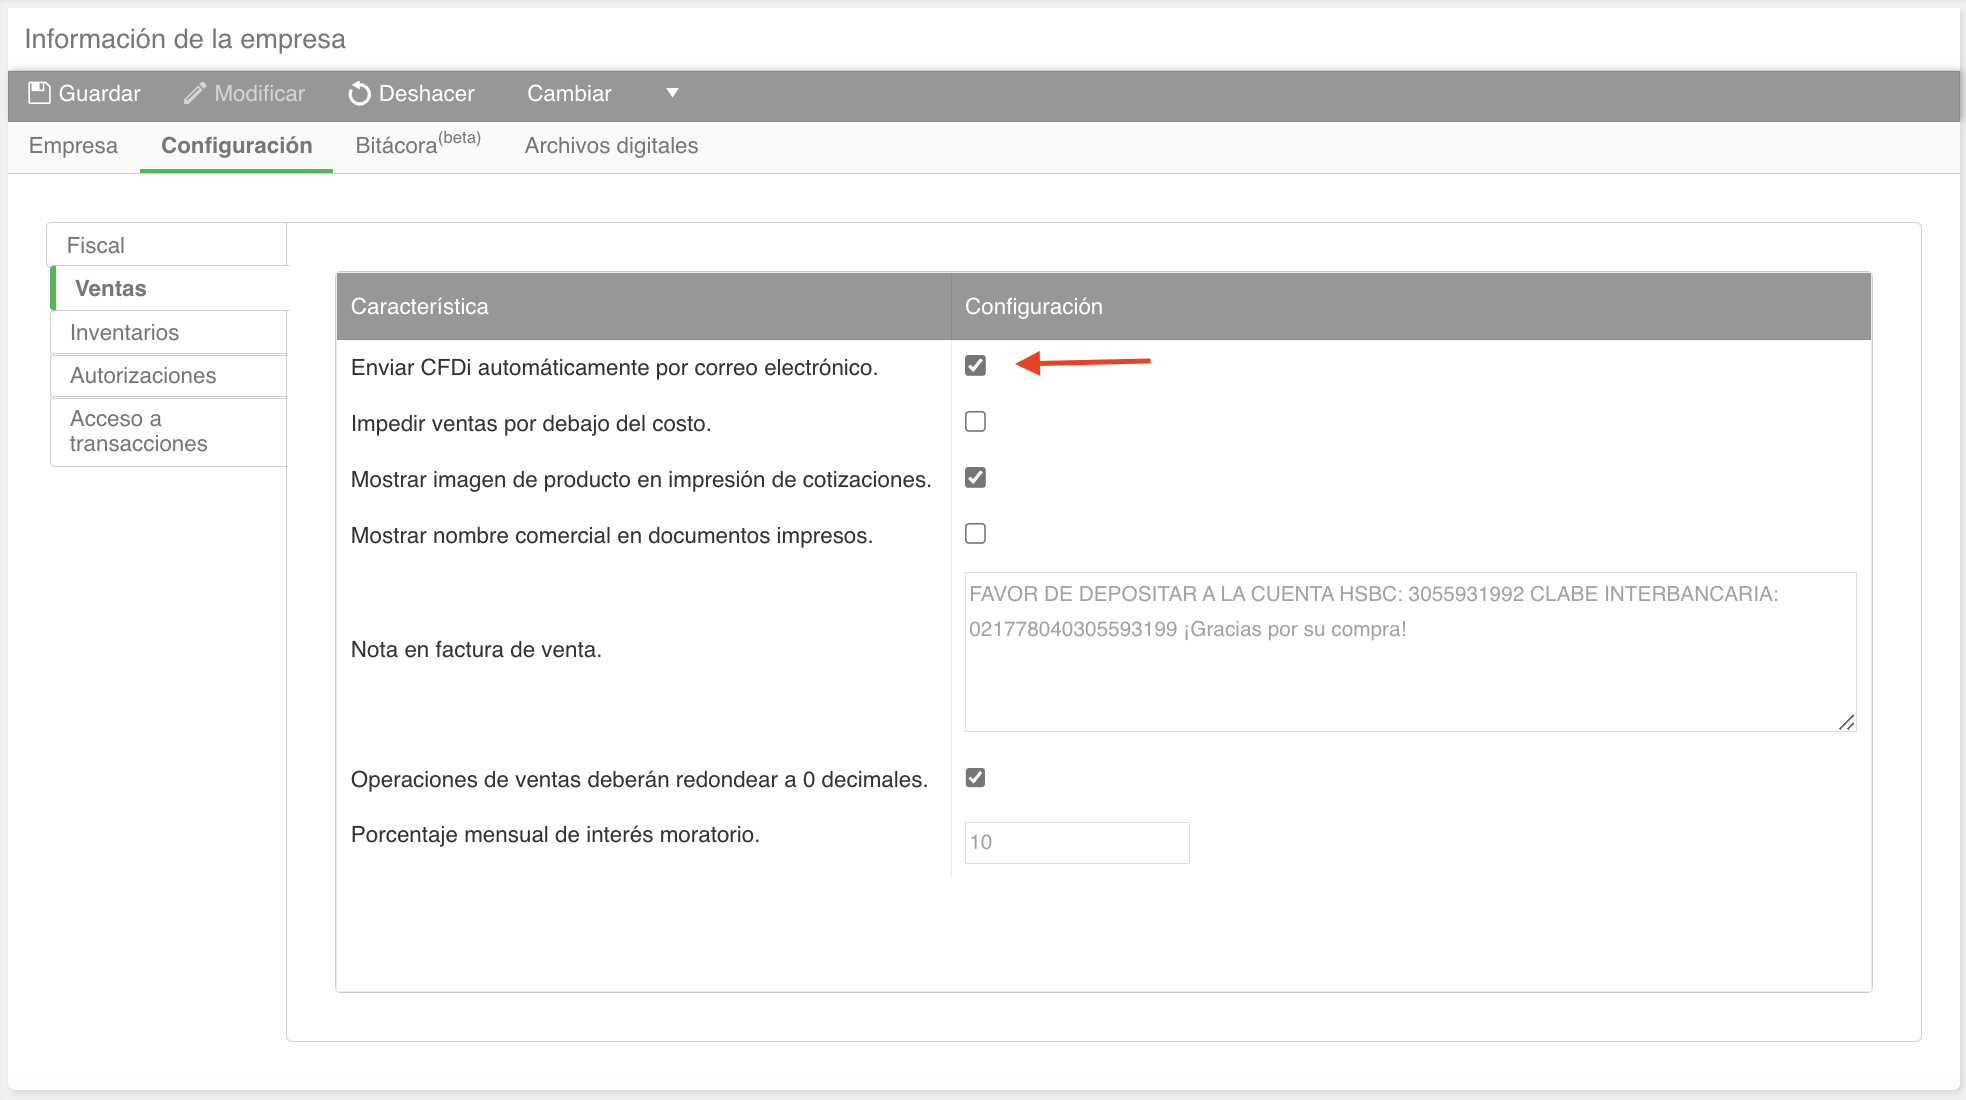Click the Cambiar toolbar button
Image resolution: width=1966 pixels, height=1100 pixels.
point(569,93)
